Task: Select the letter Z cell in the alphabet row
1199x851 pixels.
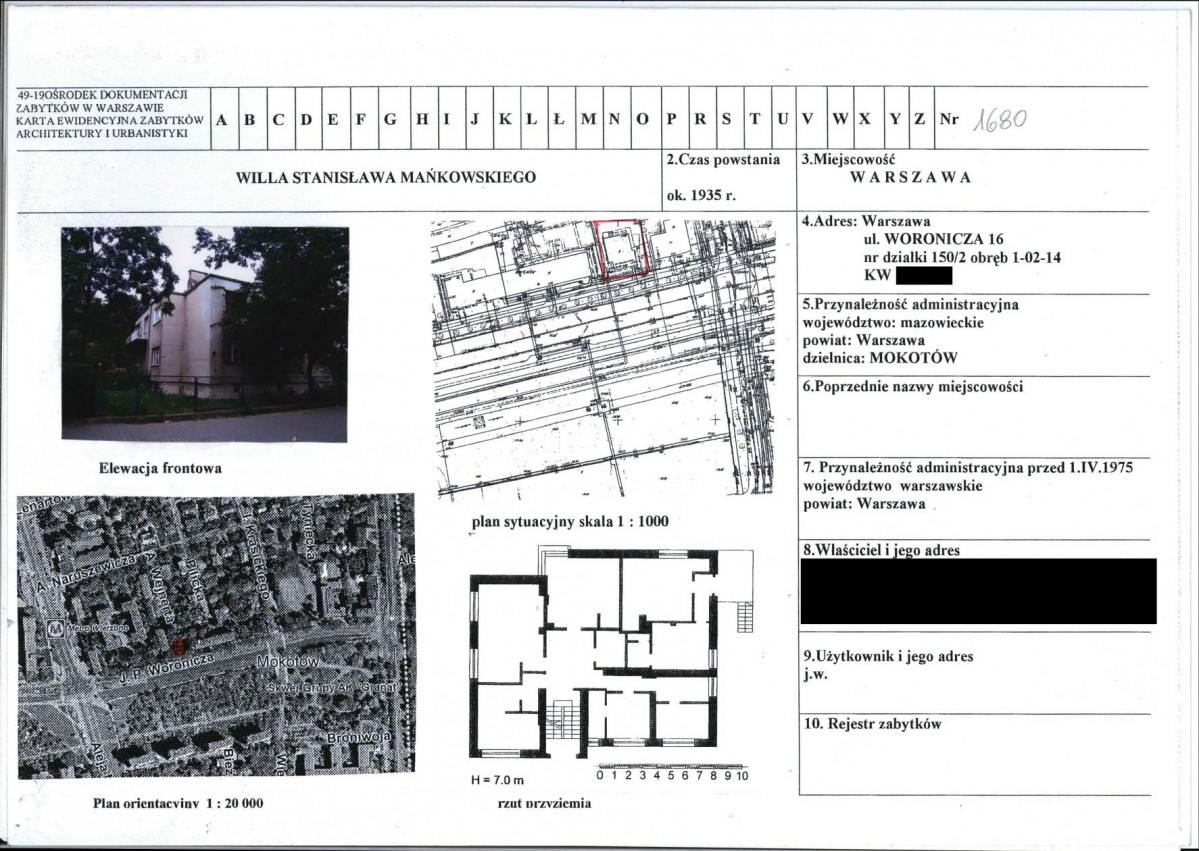Action: coord(919,120)
